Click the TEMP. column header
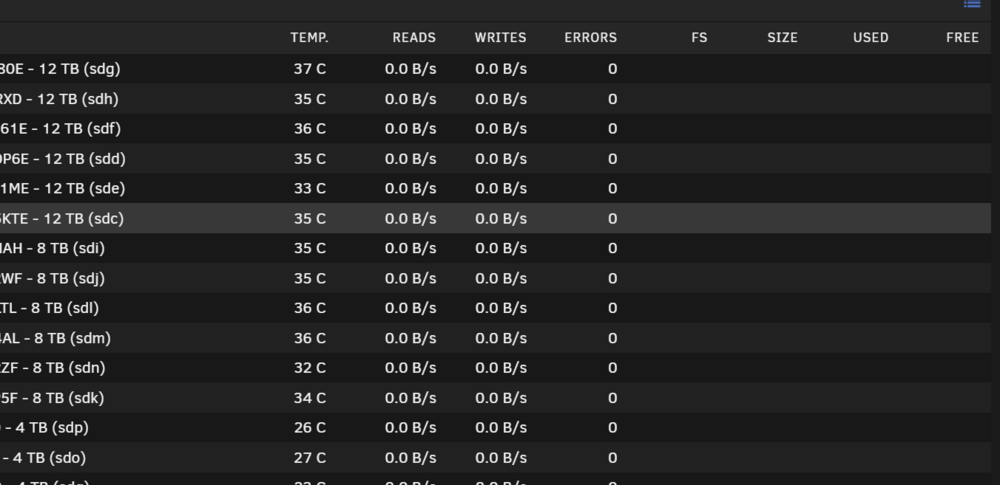The height and width of the screenshot is (485, 1000). 309,38
